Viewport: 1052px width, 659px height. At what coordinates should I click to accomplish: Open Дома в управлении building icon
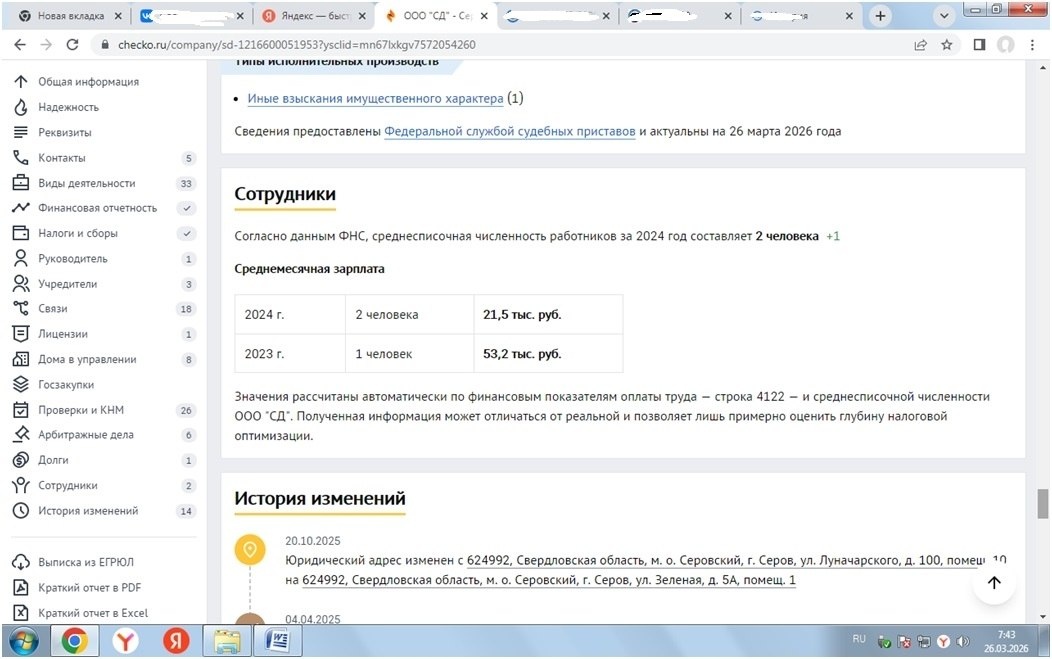21,359
